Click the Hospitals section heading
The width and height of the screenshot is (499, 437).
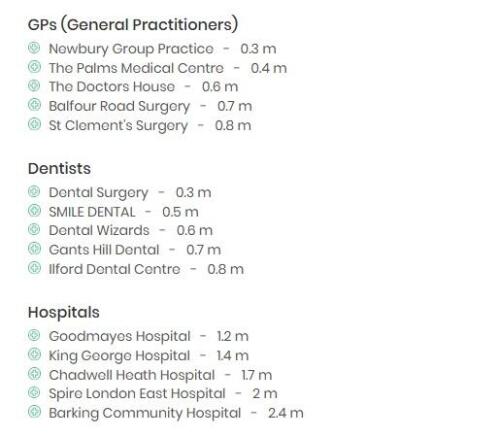pyautogui.click(x=64, y=313)
